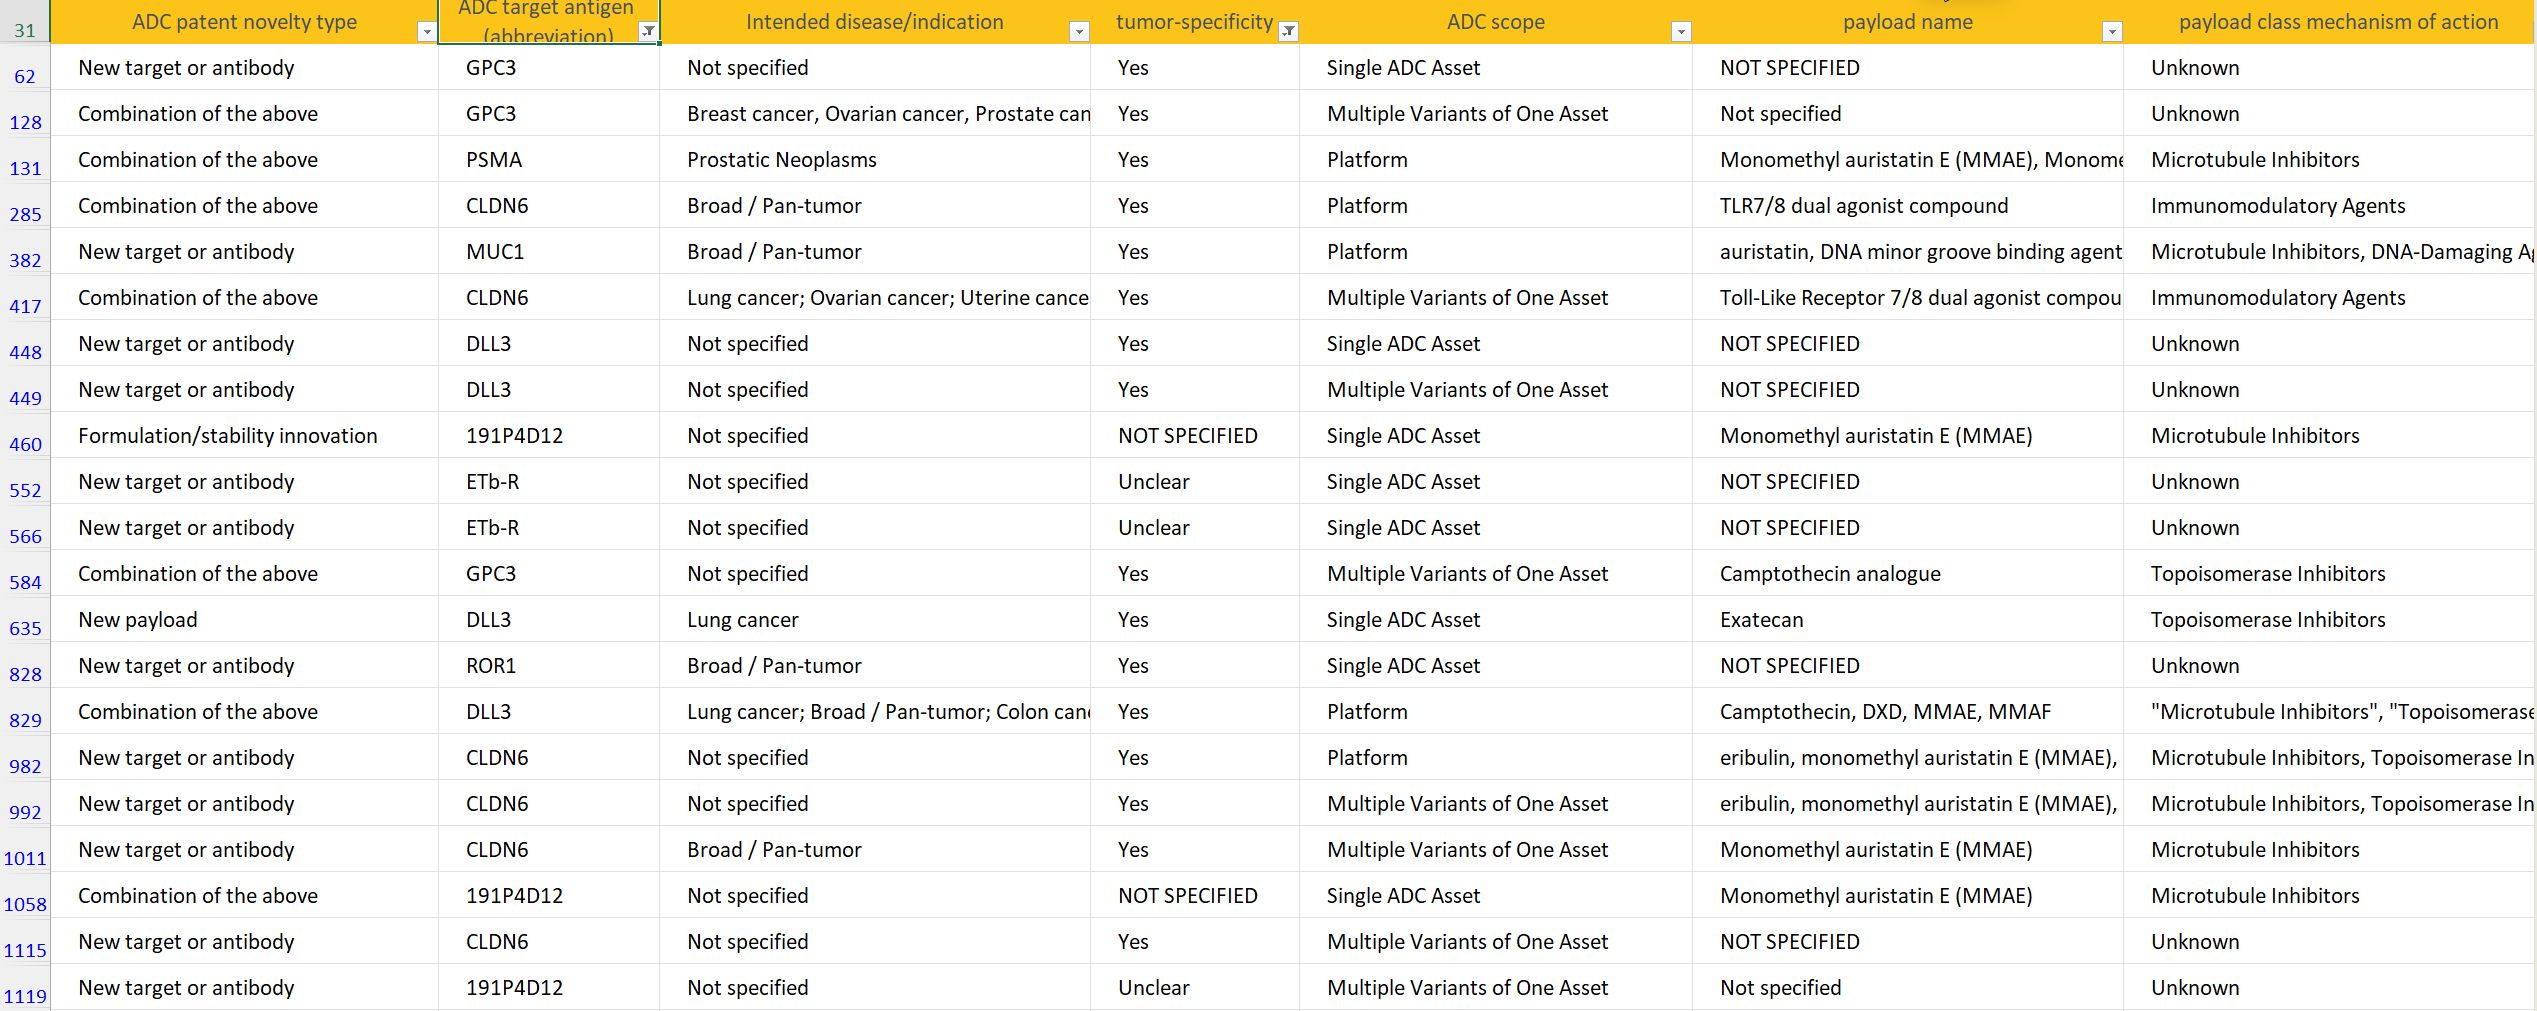Click 'Topoisomerase Inhibitors' cell in row 584
This screenshot has width=2537, height=1011.
[x=2331, y=573]
